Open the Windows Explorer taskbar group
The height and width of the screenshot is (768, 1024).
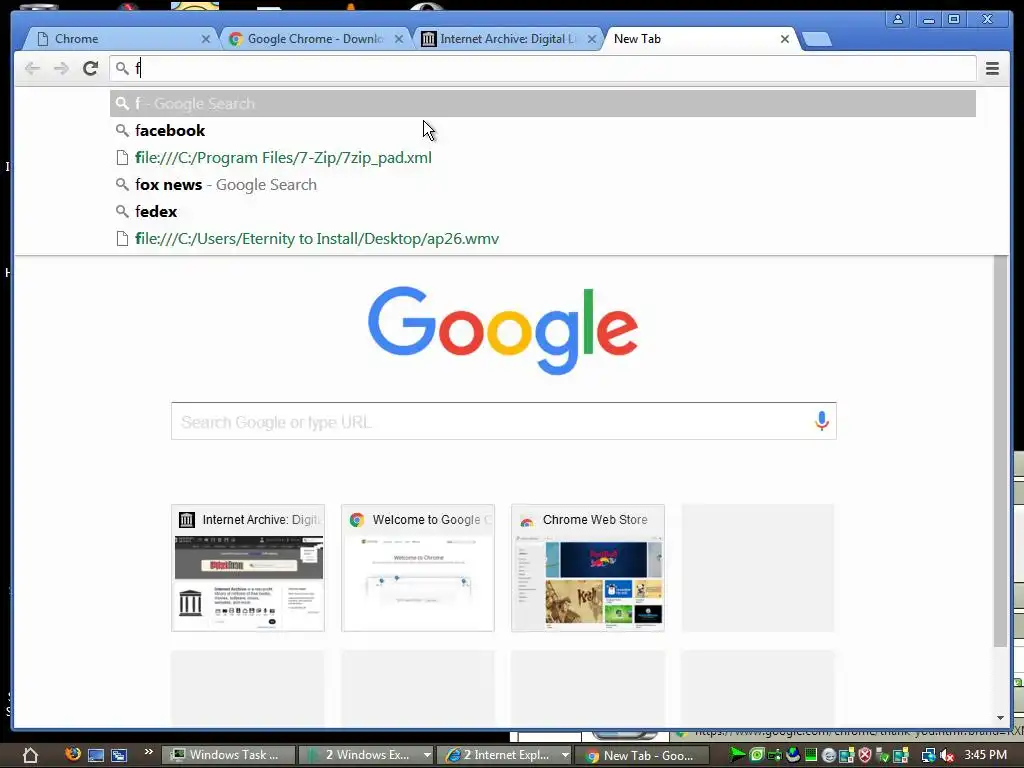359,755
